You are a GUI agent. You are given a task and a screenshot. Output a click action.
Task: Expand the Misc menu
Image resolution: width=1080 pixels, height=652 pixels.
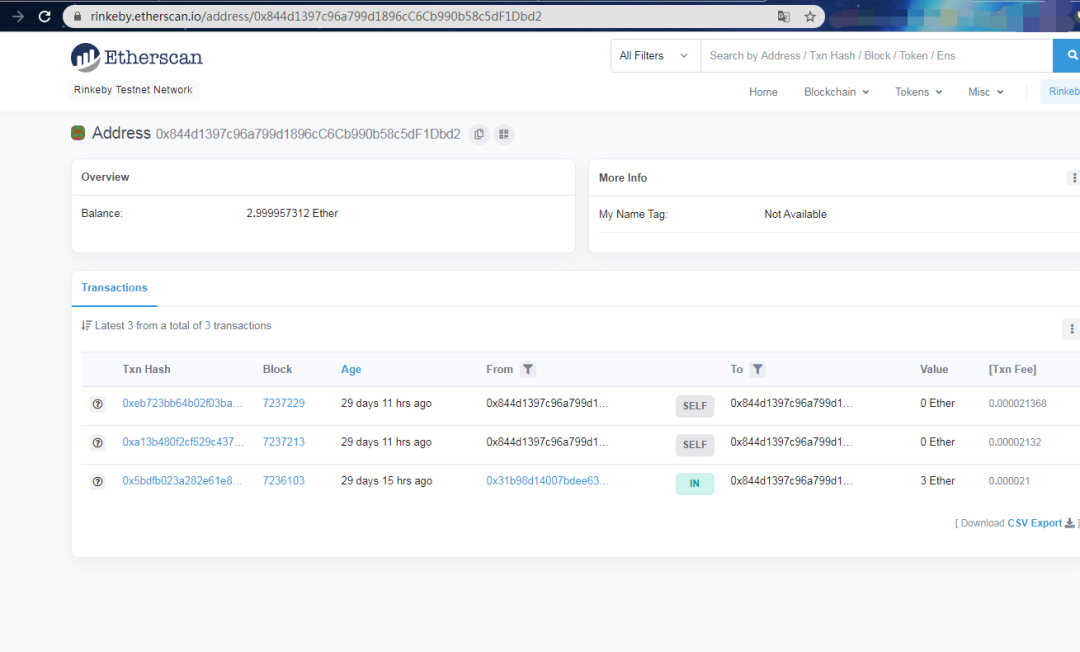986,92
